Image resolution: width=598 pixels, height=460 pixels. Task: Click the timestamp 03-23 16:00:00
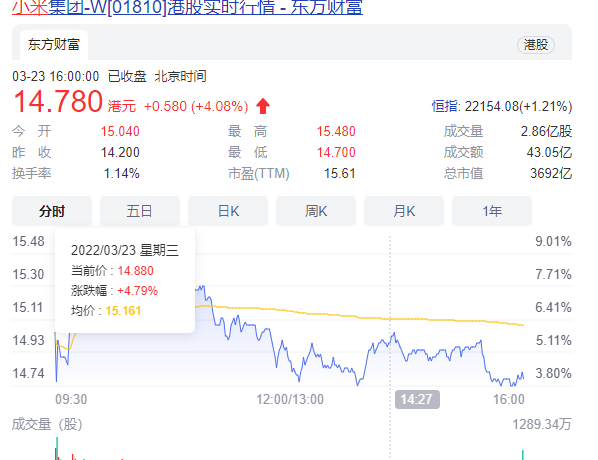tap(56, 76)
